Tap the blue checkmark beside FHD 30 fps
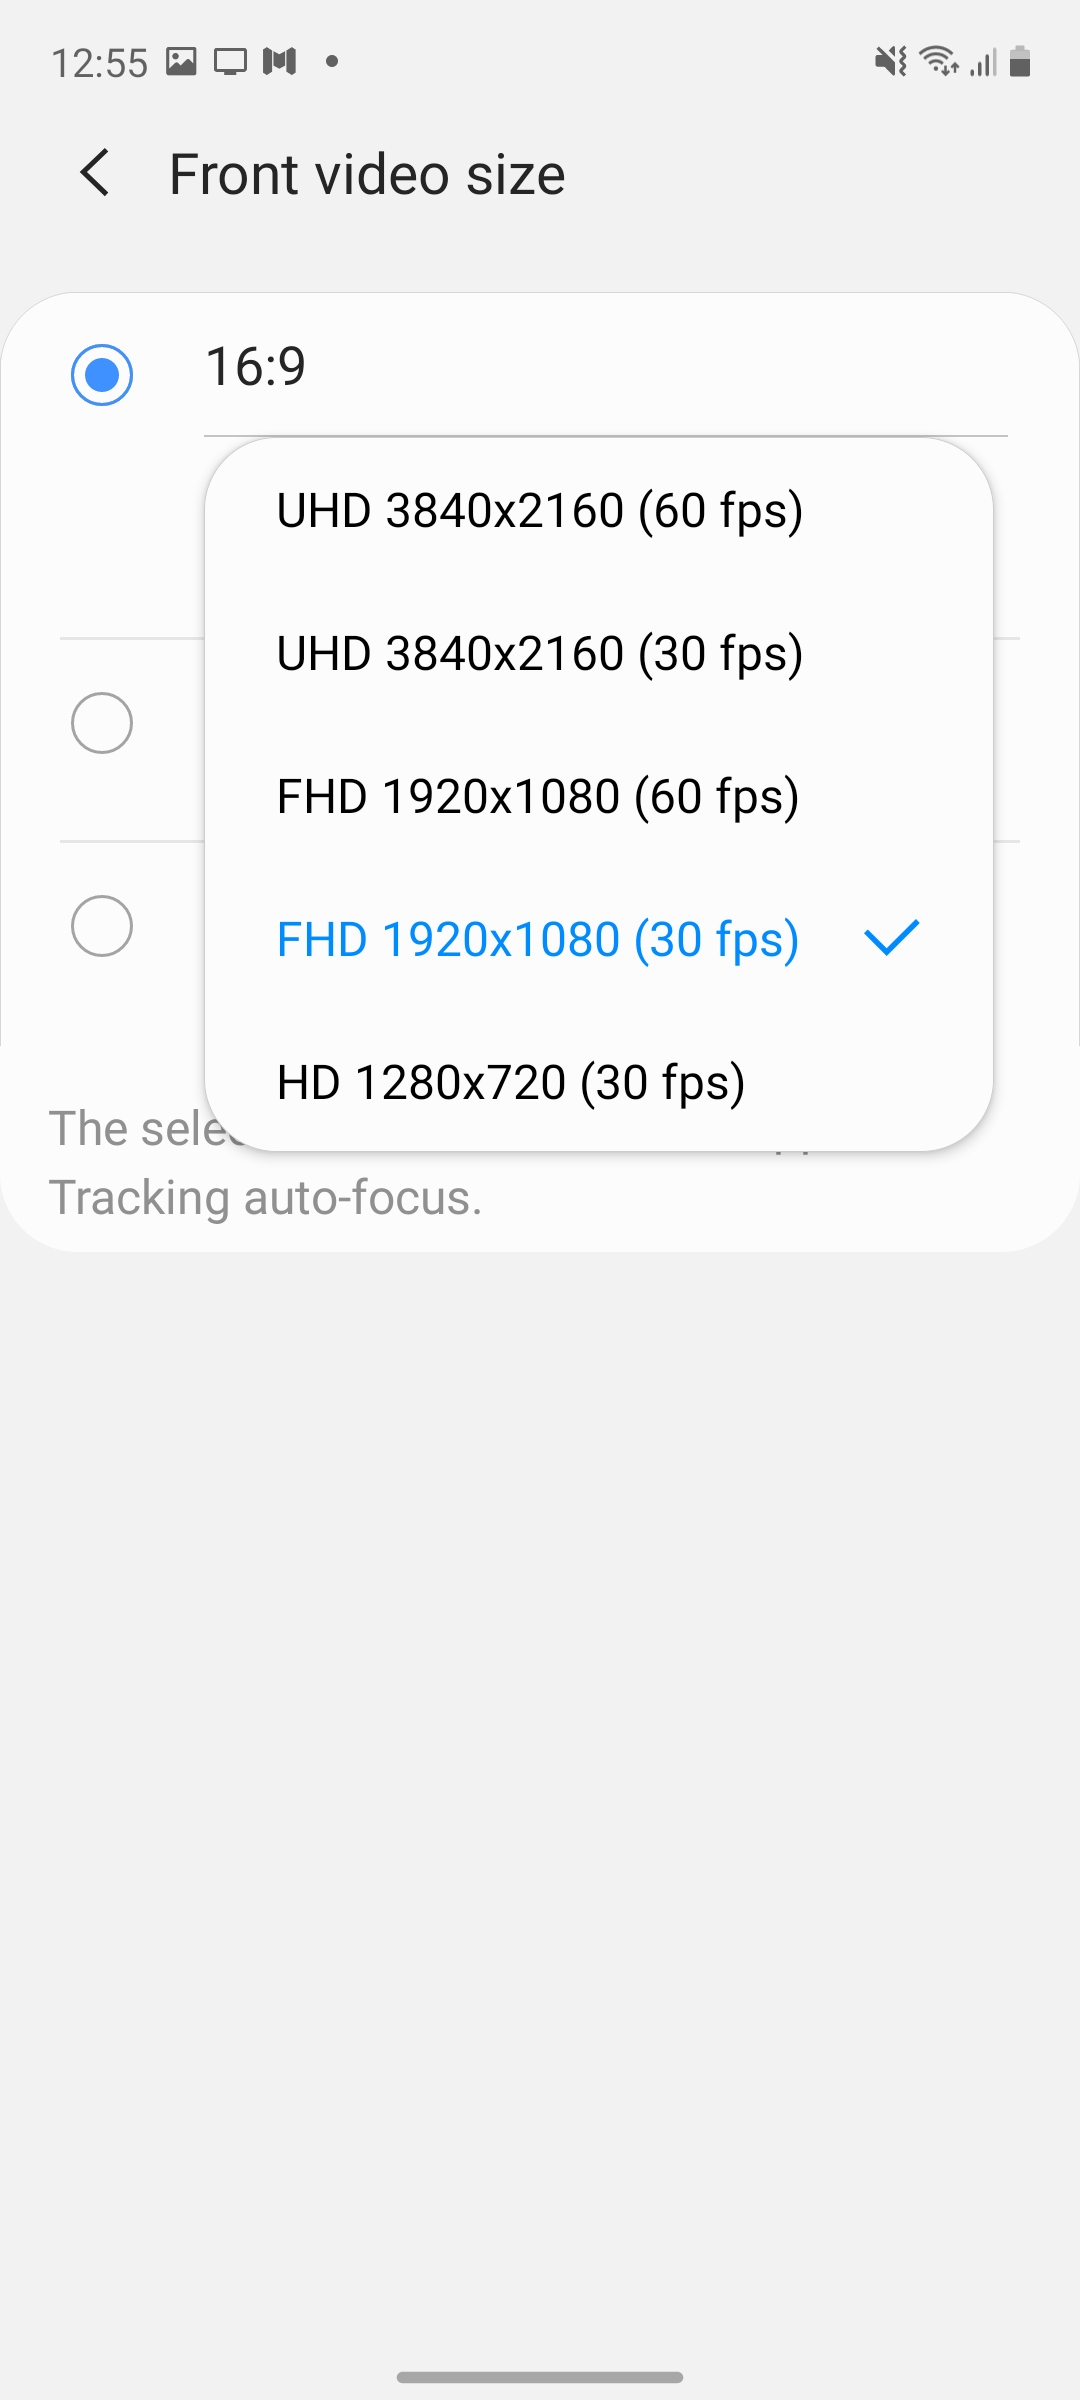This screenshot has height=2400, width=1080. pos(891,938)
